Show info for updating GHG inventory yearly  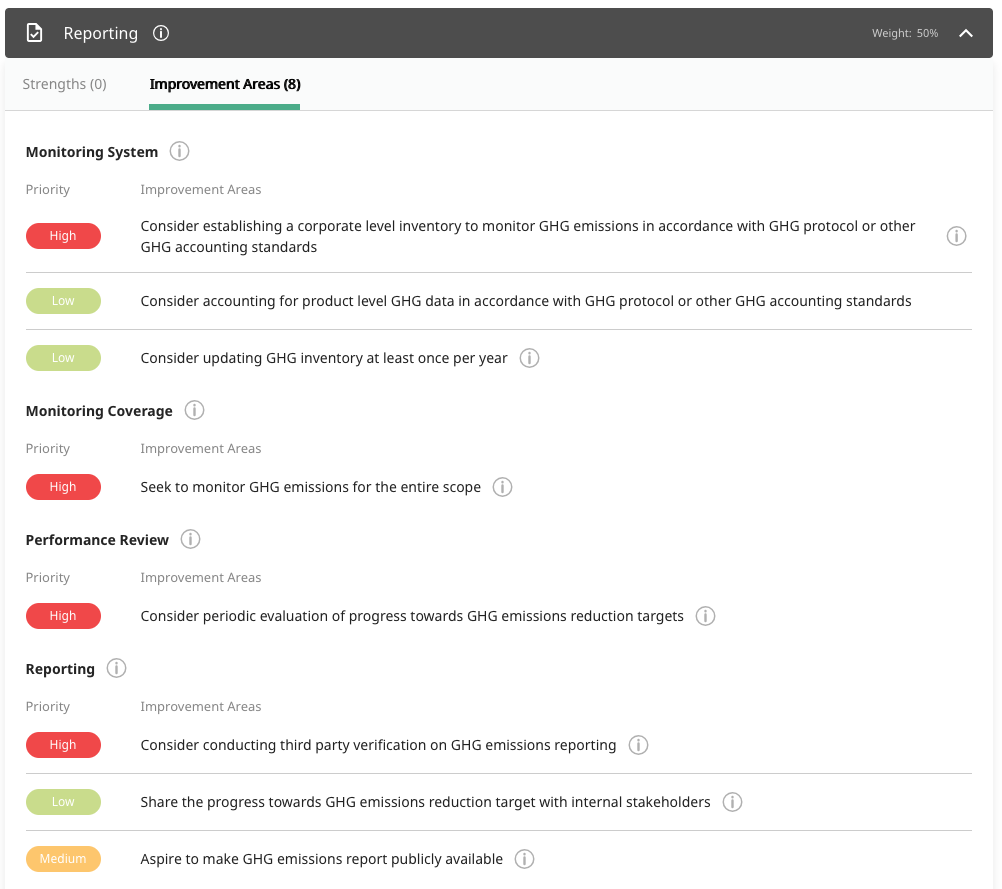click(530, 358)
